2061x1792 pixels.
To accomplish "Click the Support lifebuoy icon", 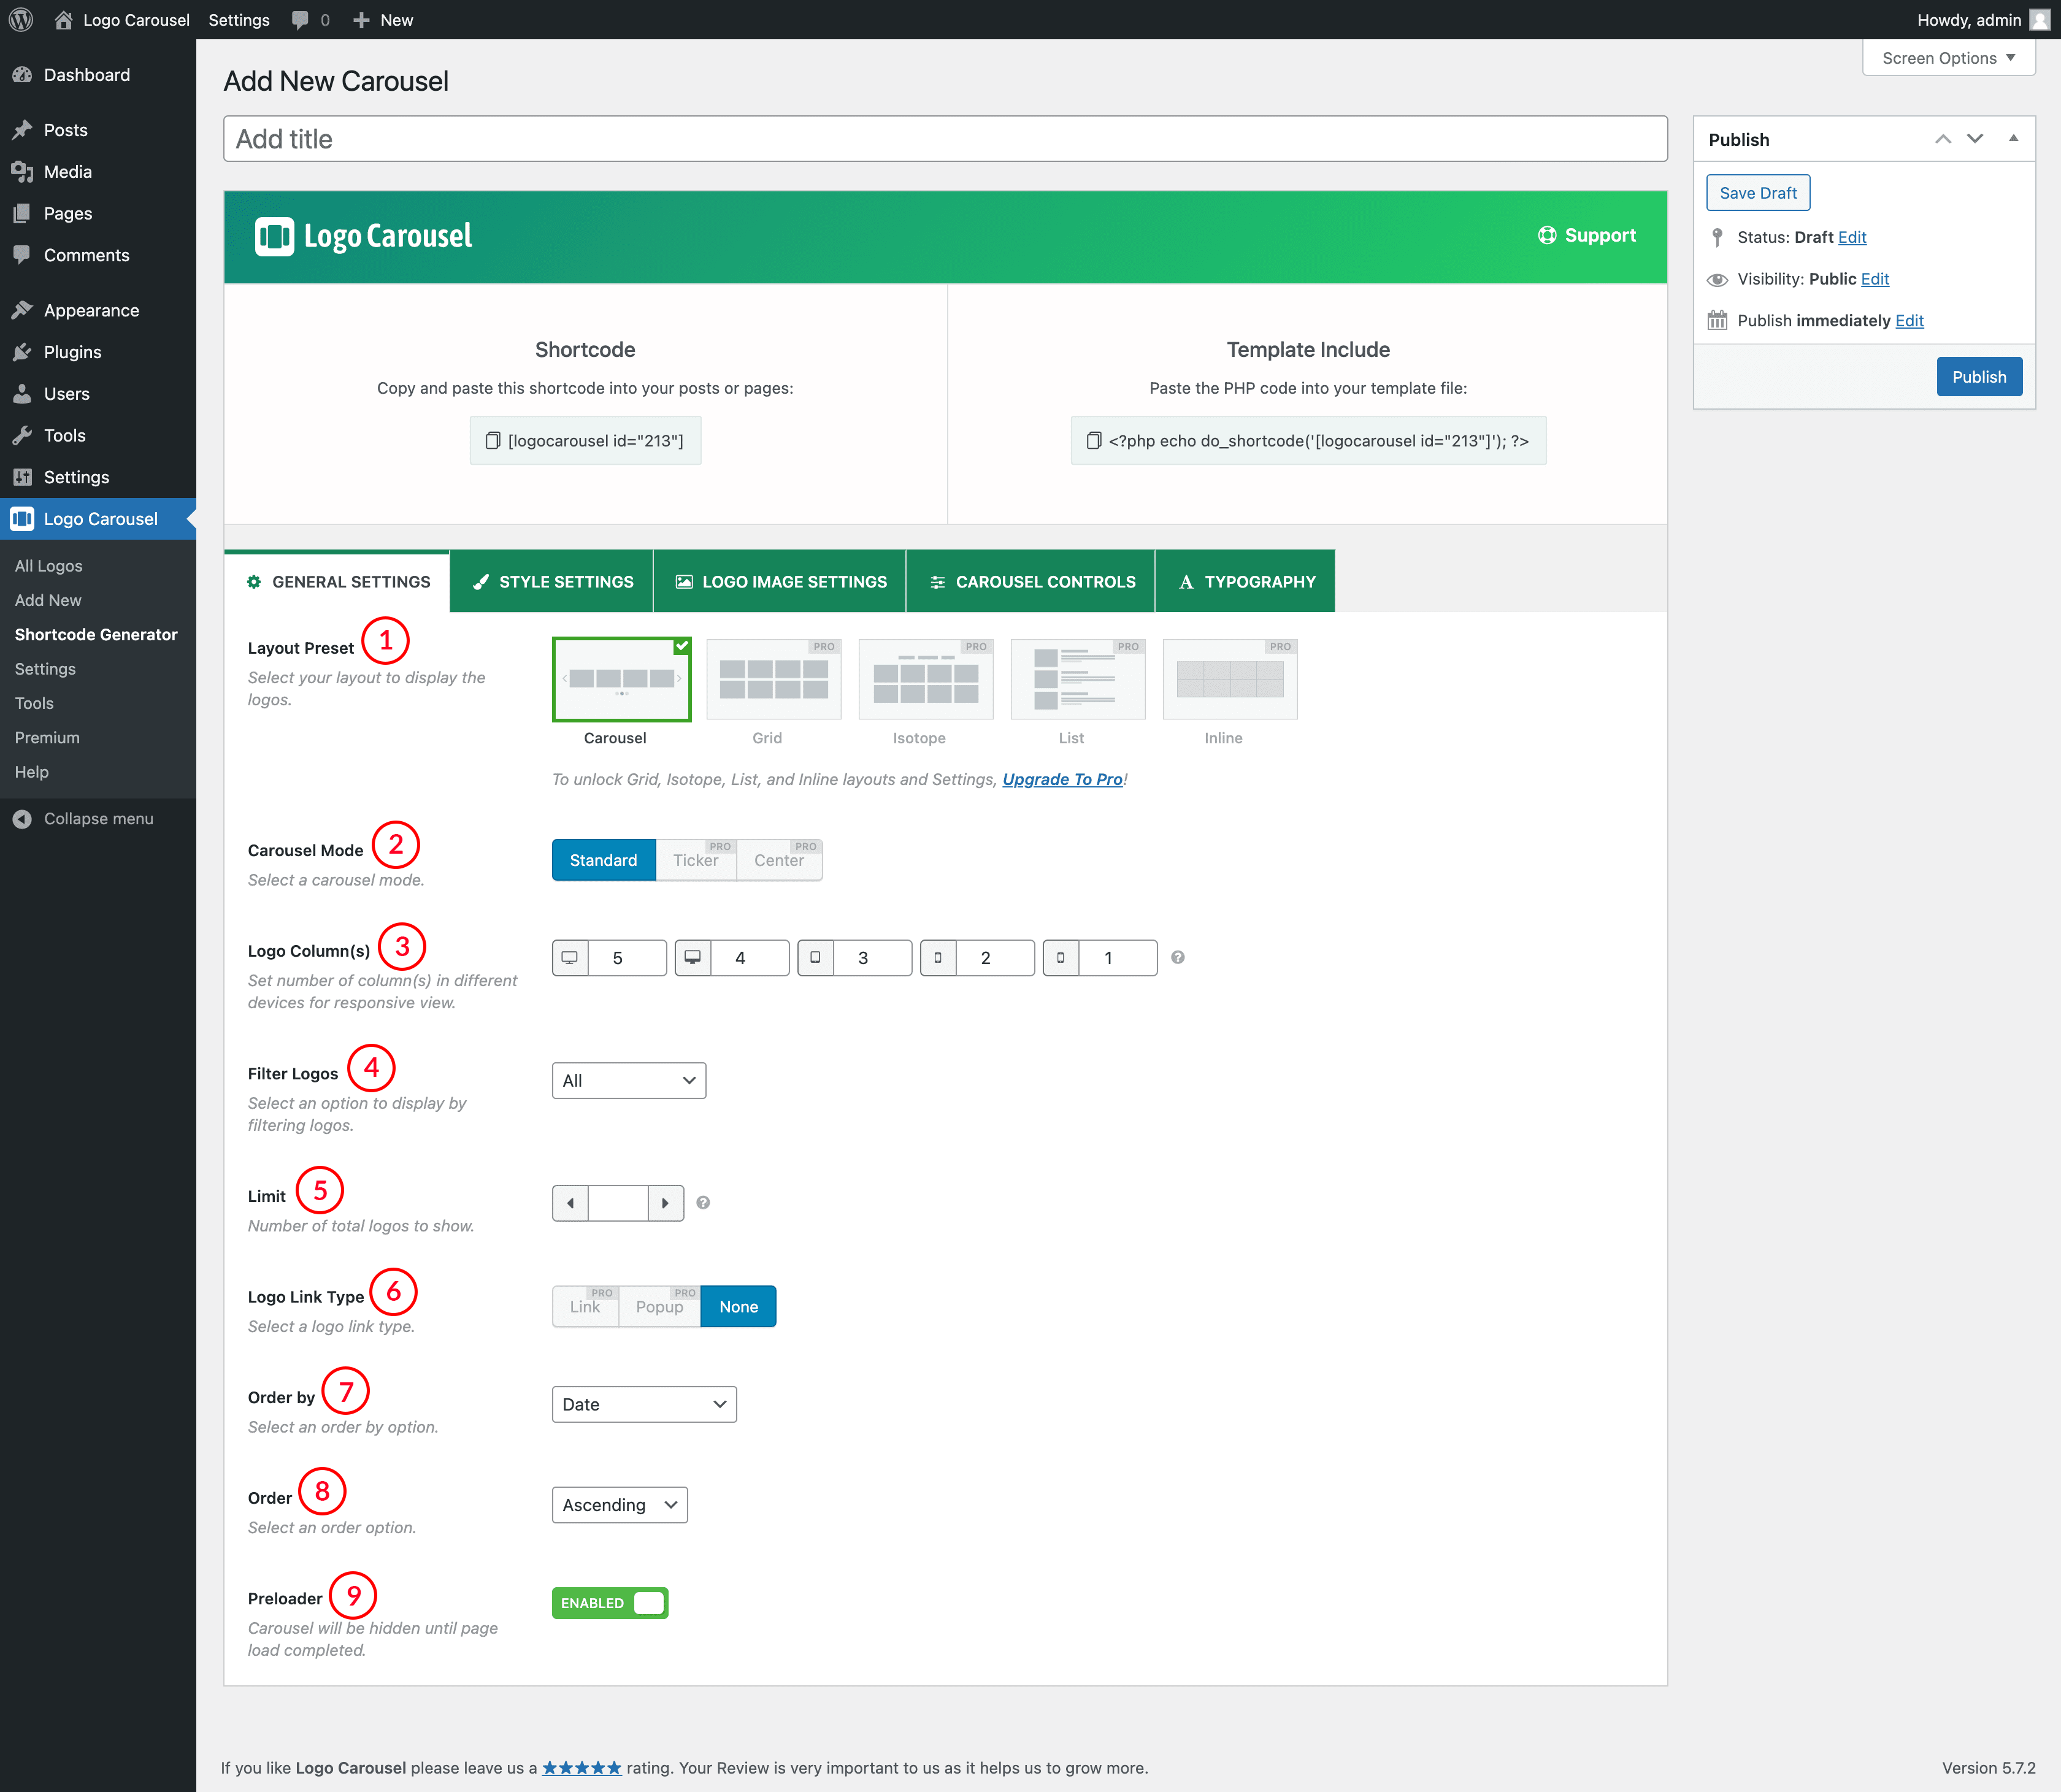I will pyautogui.click(x=1546, y=235).
